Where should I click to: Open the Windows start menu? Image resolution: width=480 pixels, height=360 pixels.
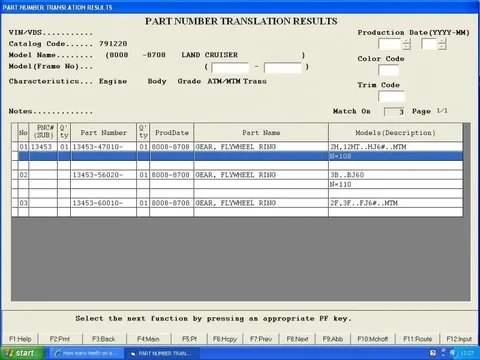pos(22,353)
